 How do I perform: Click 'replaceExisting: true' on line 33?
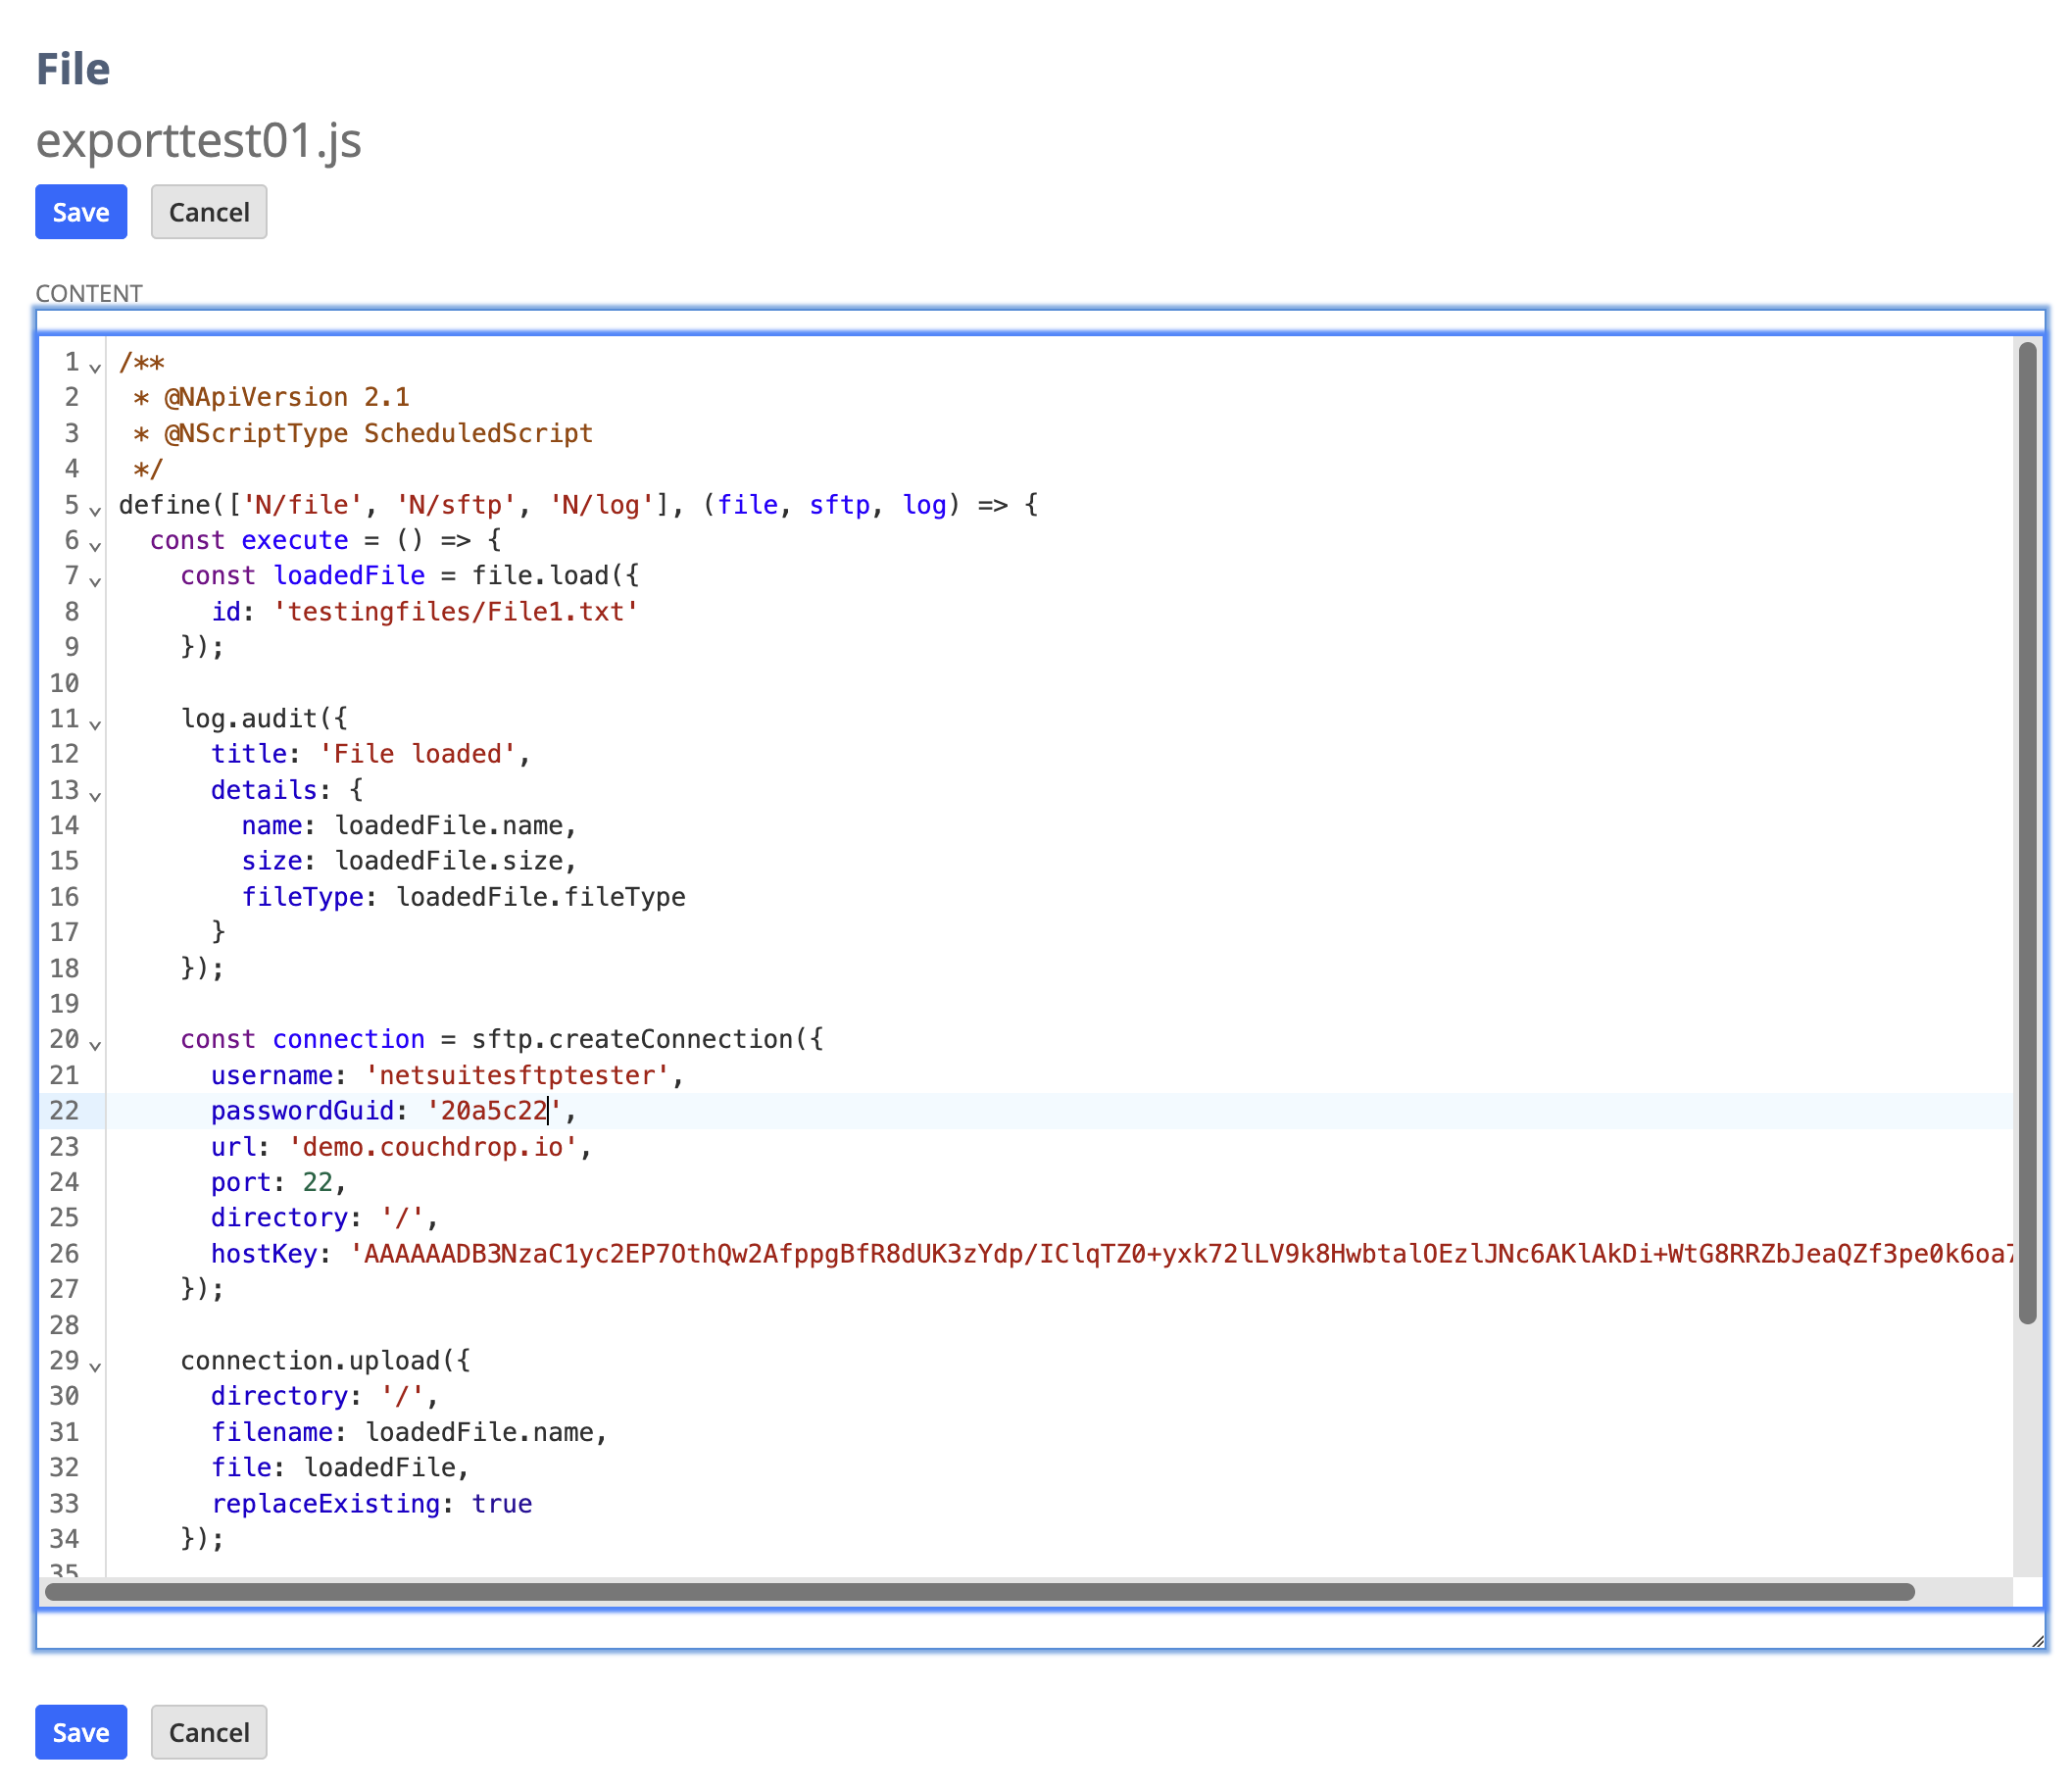click(372, 1503)
